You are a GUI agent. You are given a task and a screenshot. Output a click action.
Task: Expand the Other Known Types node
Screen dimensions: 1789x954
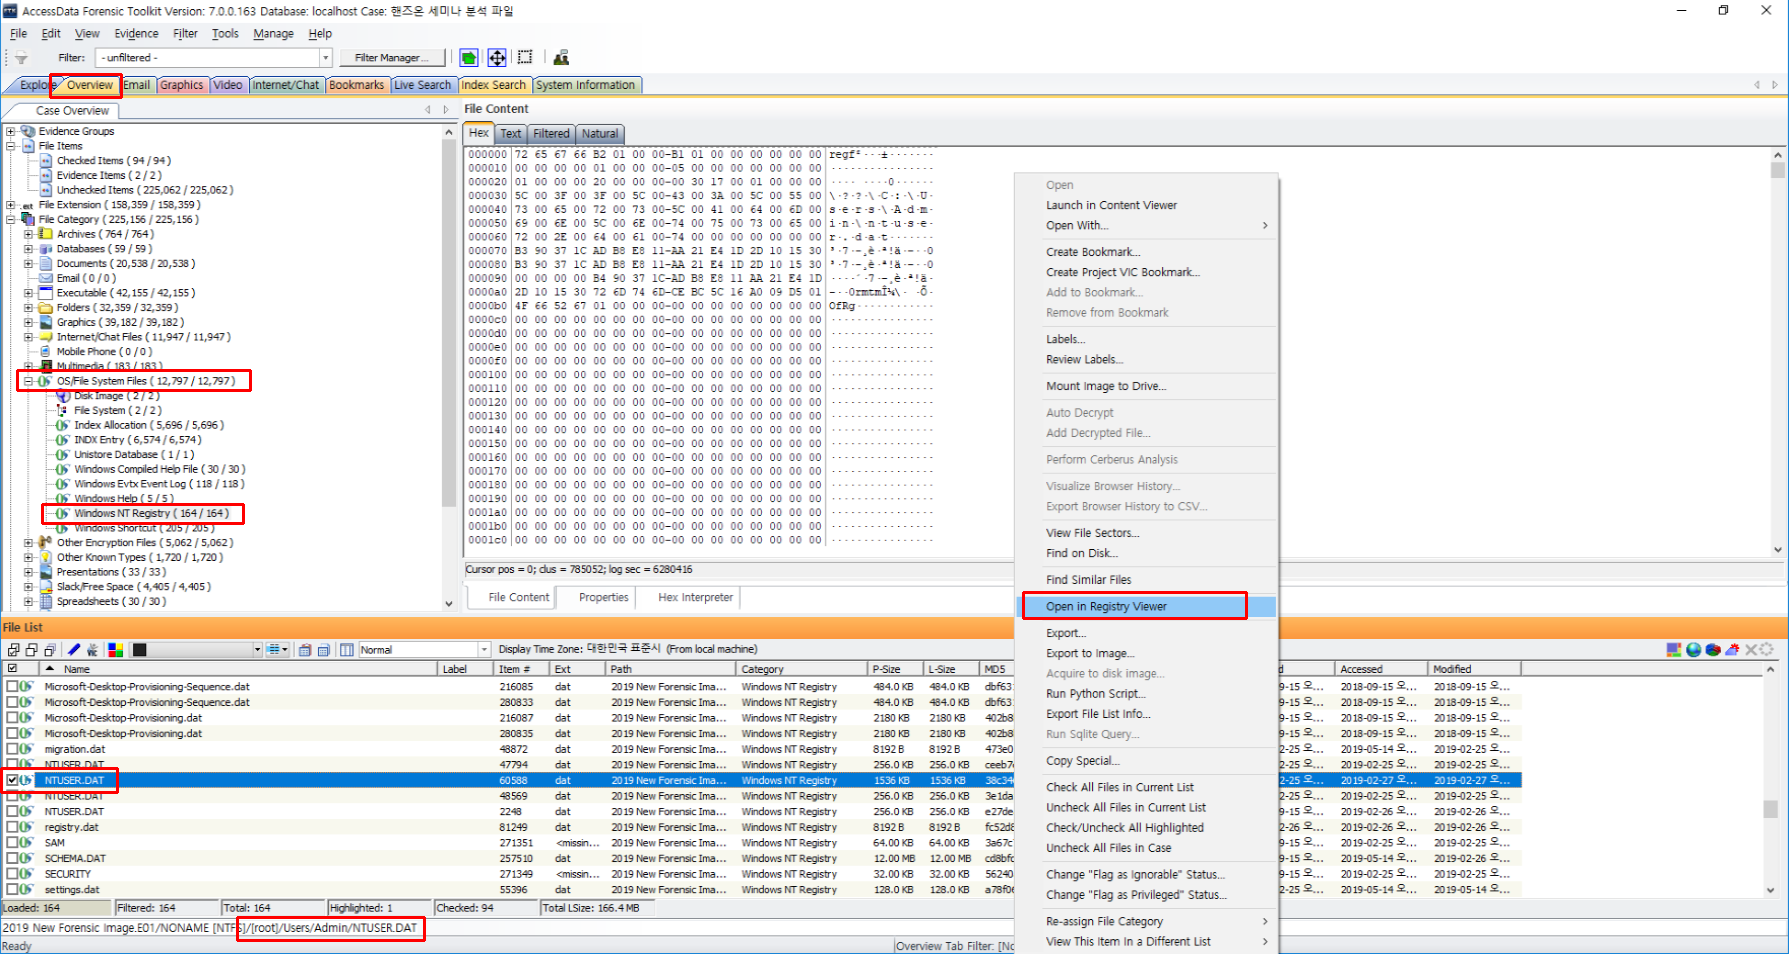click(x=28, y=557)
